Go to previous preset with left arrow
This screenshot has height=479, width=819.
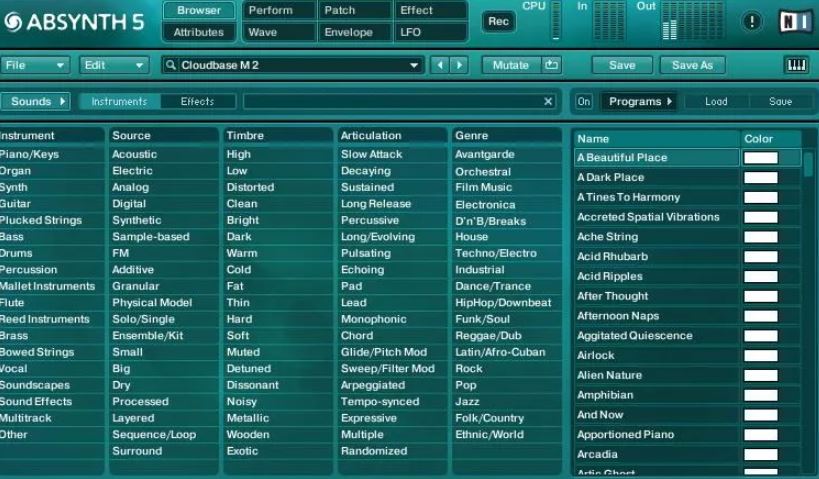pyautogui.click(x=440, y=65)
